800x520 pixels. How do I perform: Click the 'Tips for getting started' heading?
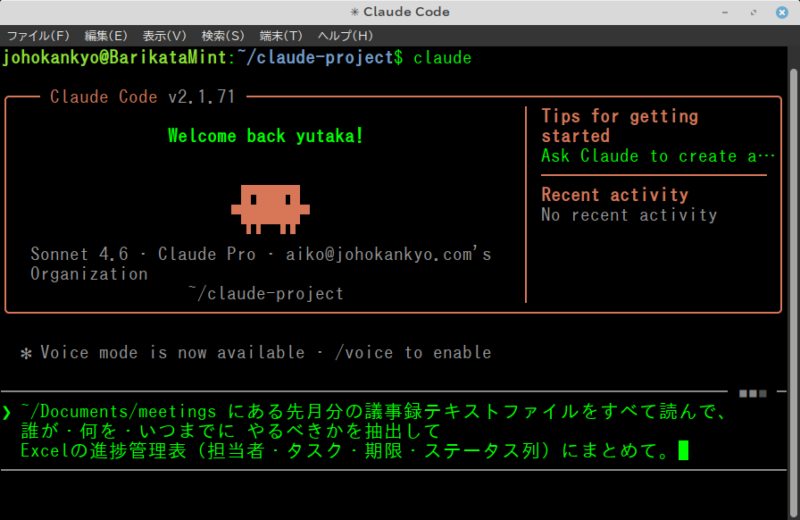click(x=619, y=126)
